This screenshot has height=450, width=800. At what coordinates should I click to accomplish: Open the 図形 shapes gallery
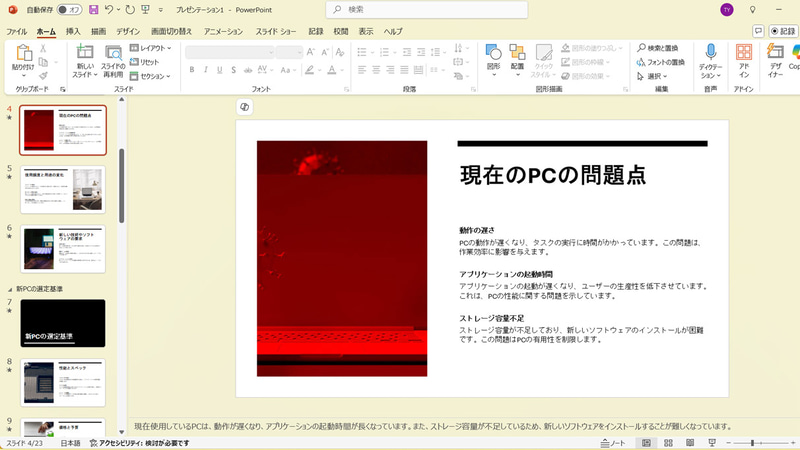[493, 60]
